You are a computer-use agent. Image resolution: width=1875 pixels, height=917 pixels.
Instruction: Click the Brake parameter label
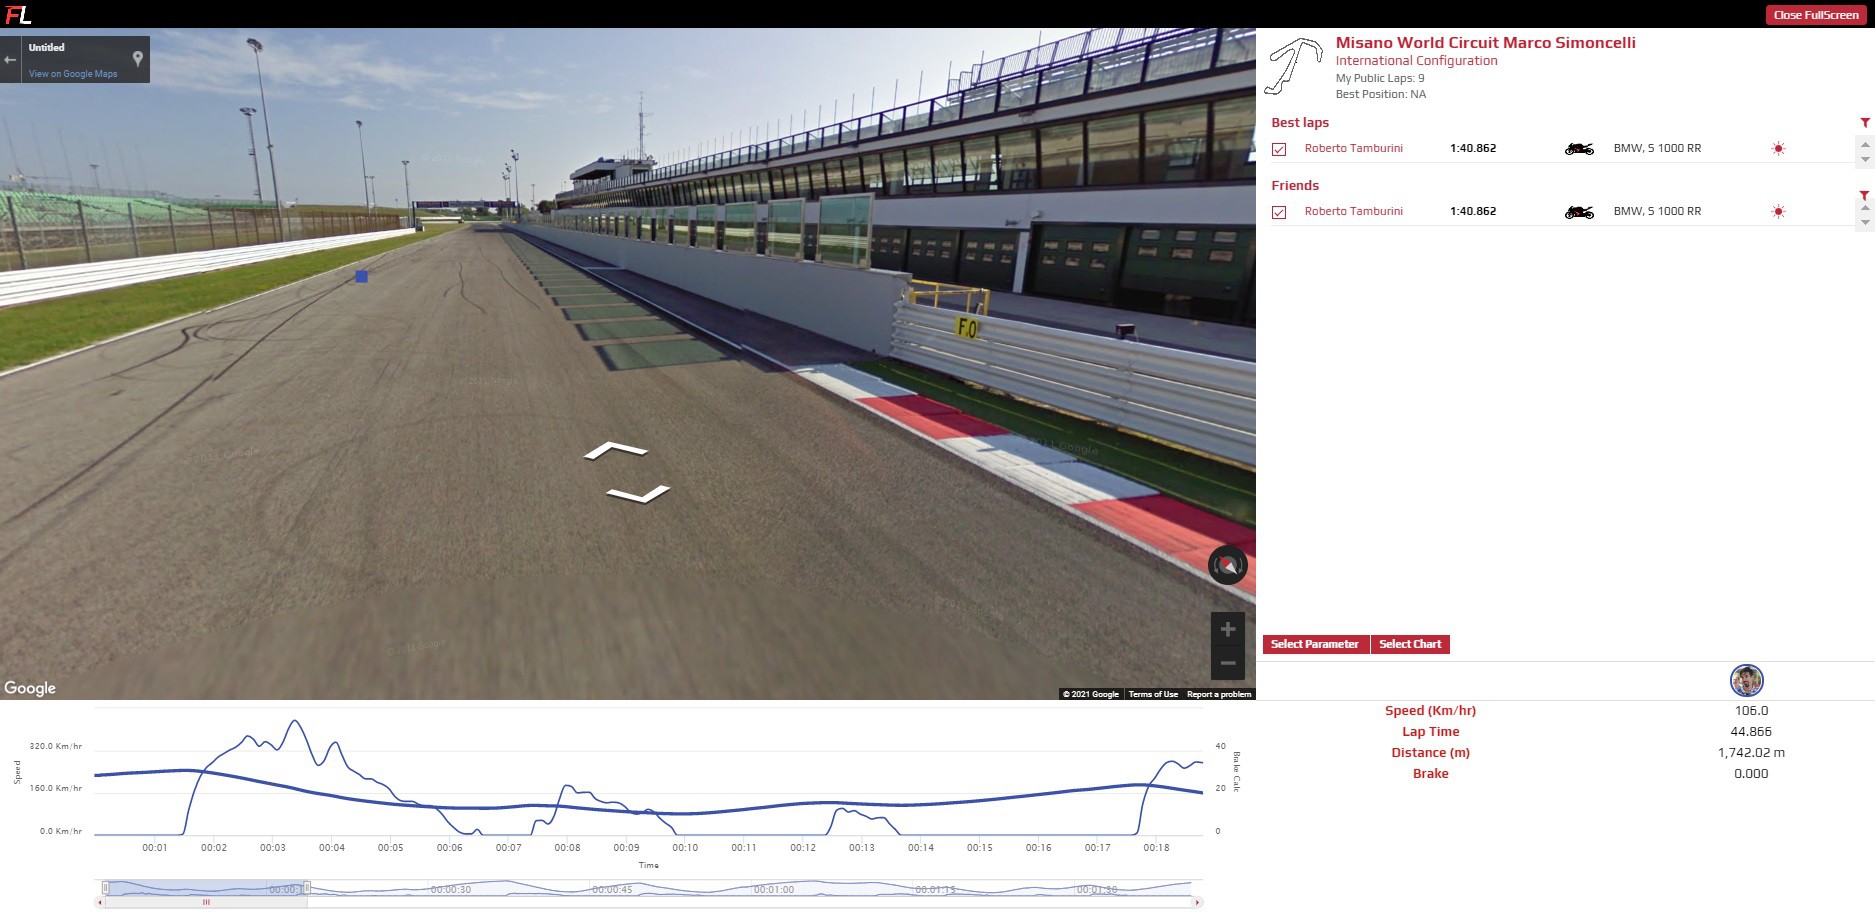[1430, 774]
